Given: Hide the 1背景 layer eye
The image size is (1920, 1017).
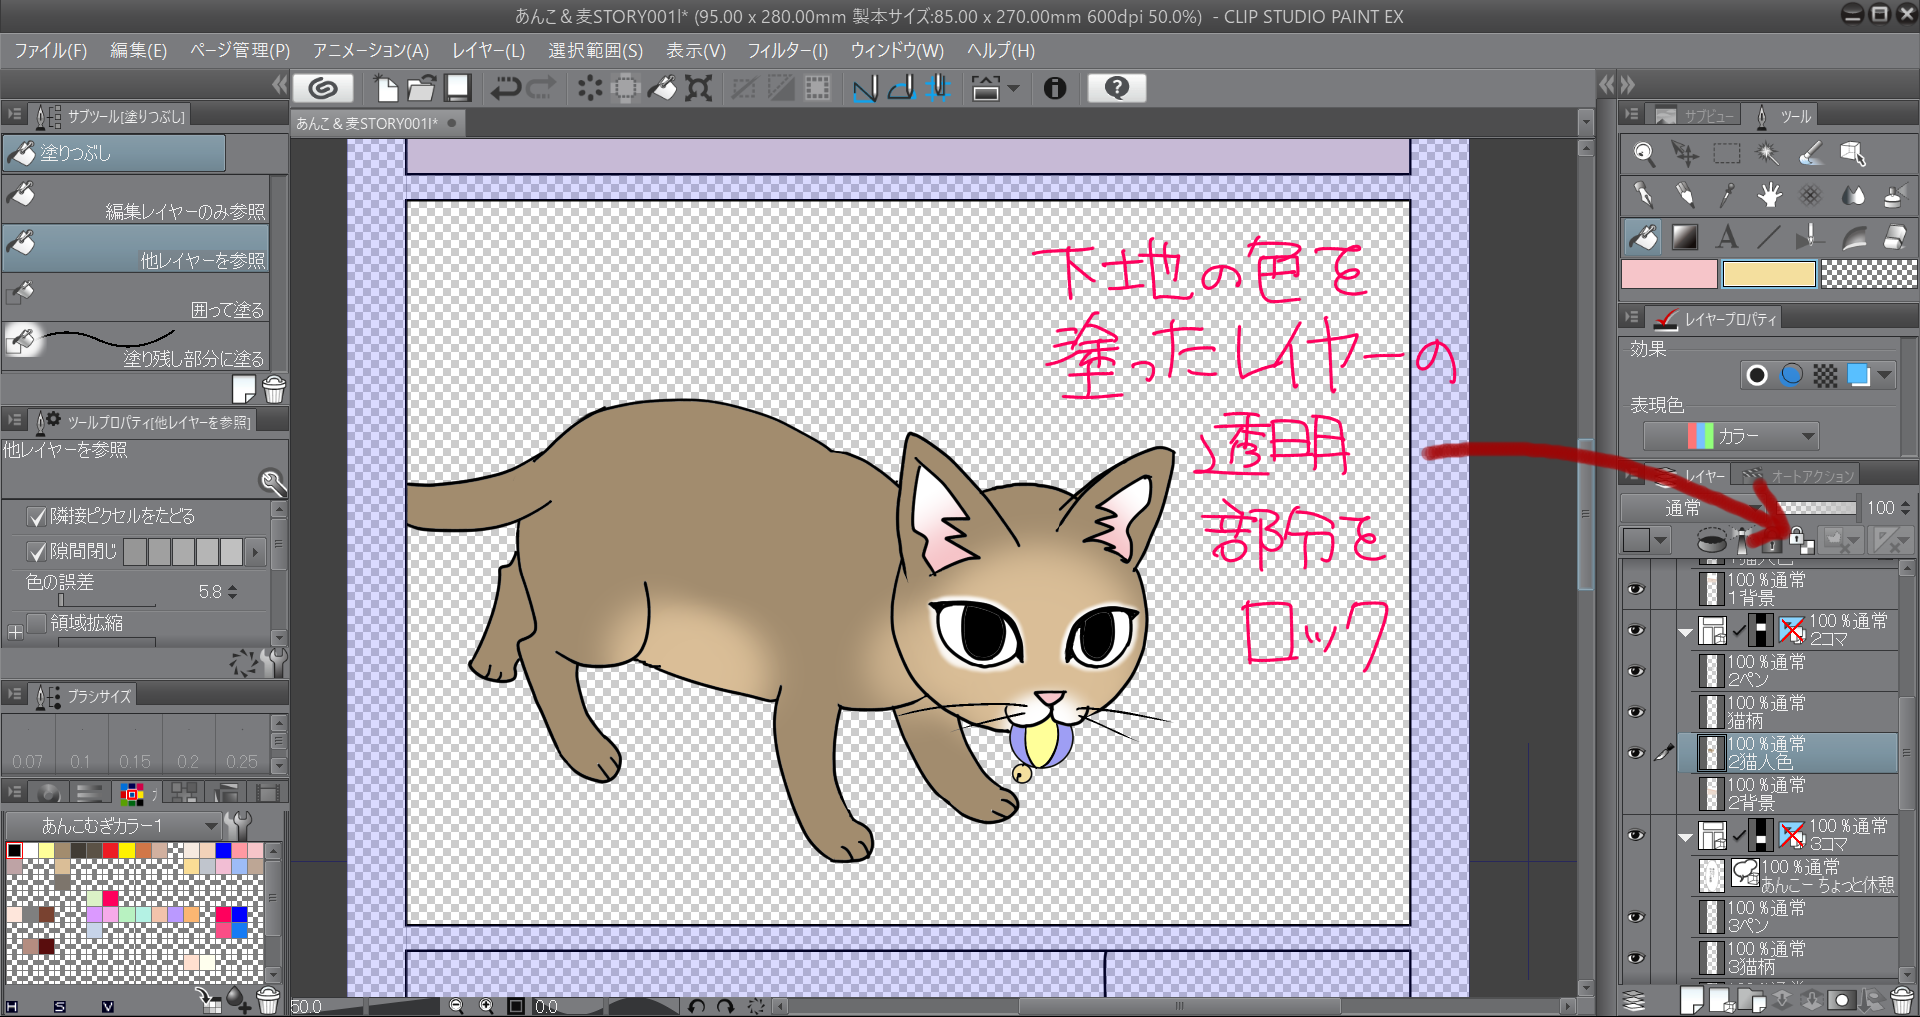Looking at the screenshot, I should coord(1636,589).
